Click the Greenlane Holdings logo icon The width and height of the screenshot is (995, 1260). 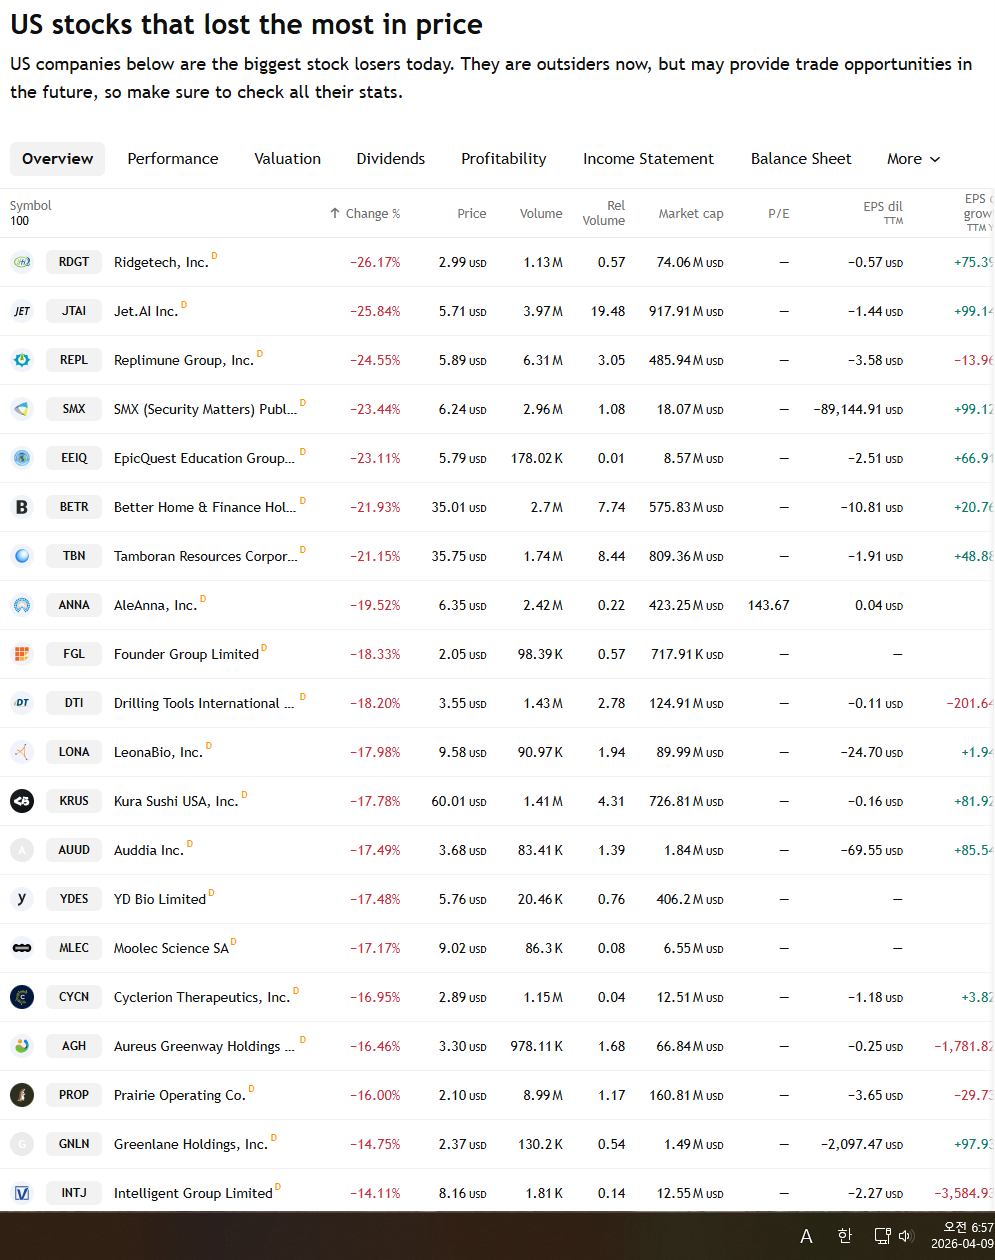tap(22, 1144)
